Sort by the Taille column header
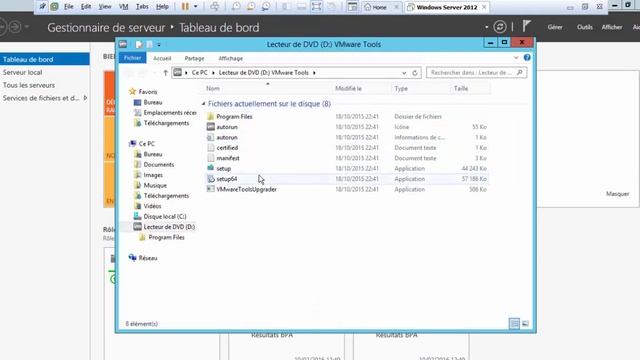This screenshot has height=360, width=640. (x=461, y=89)
